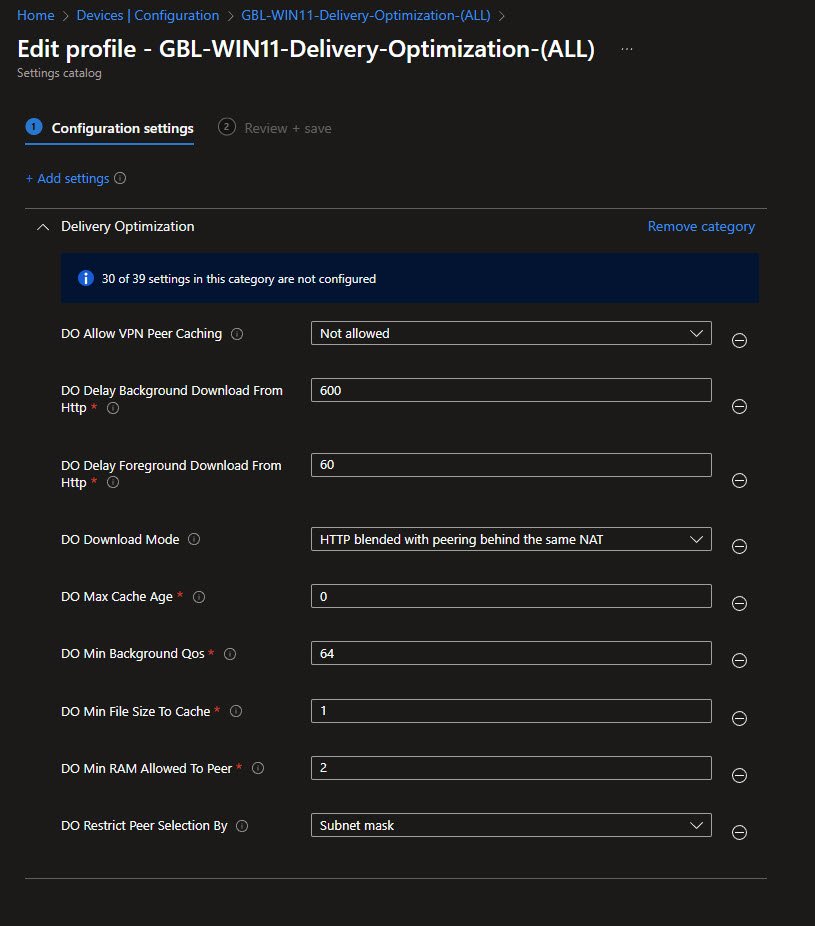Click info icon next to DO Allow VPN Peer Caching
The image size is (815, 926).
click(x=237, y=334)
